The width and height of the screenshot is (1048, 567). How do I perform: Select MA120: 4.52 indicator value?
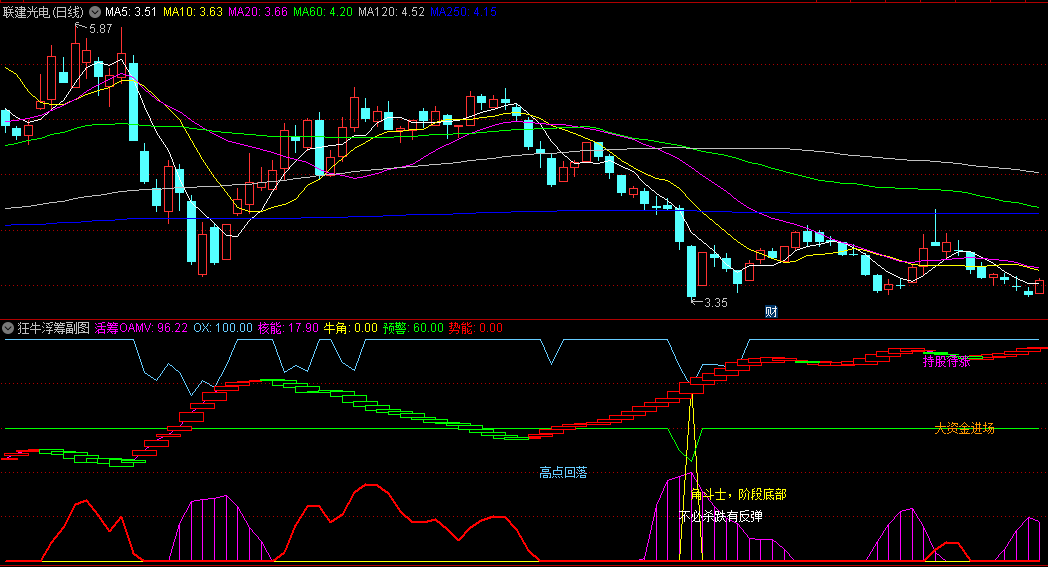pos(391,11)
